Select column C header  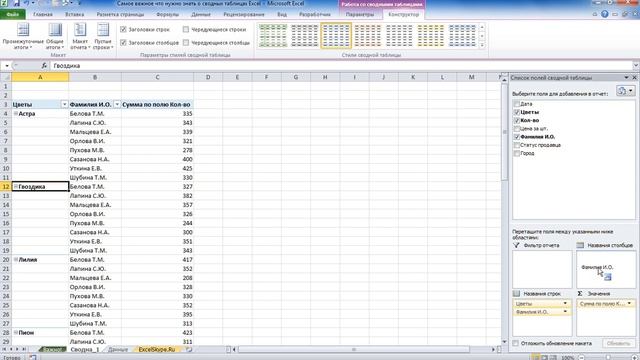click(x=157, y=77)
